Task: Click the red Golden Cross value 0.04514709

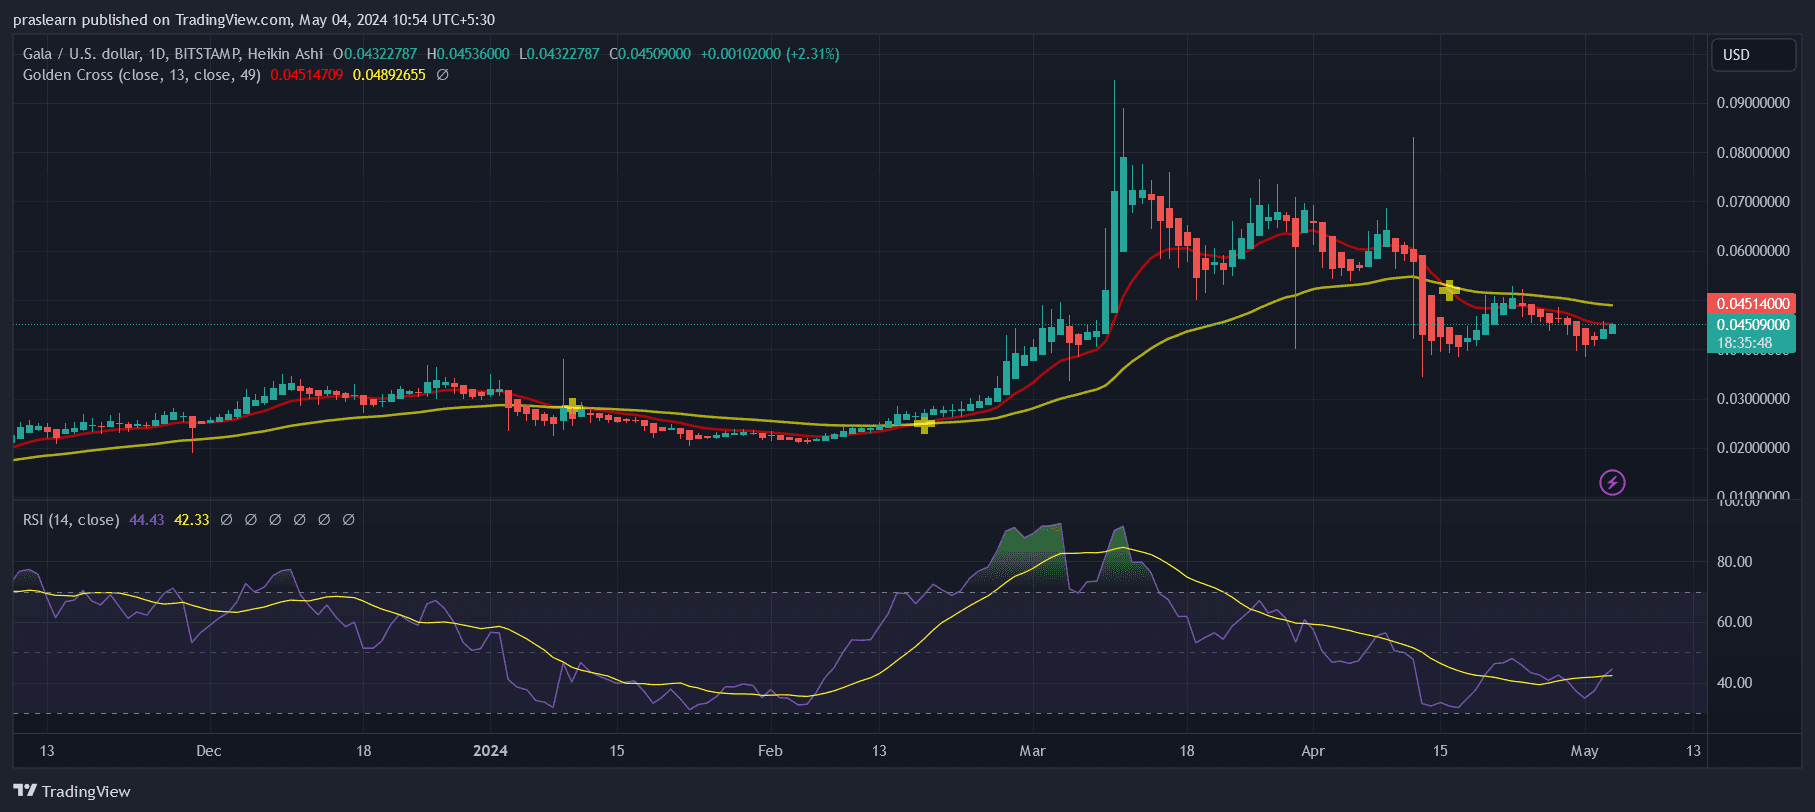Action: click(307, 75)
